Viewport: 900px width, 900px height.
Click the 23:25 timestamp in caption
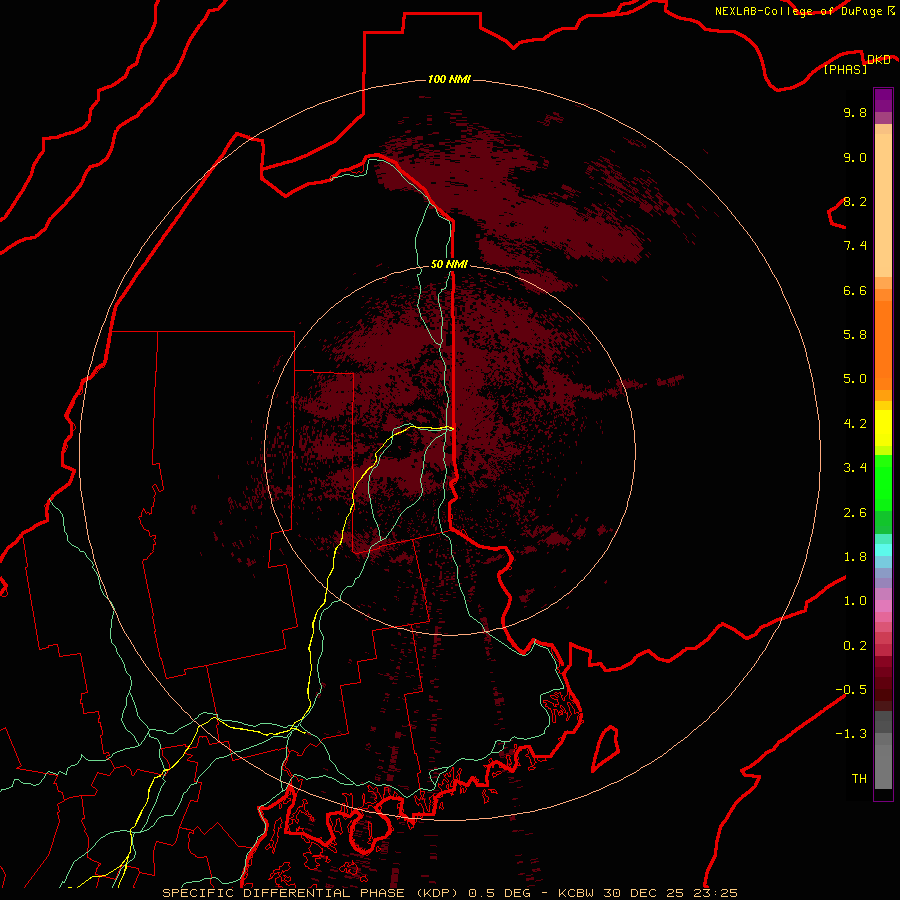click(x=715, y=893)
